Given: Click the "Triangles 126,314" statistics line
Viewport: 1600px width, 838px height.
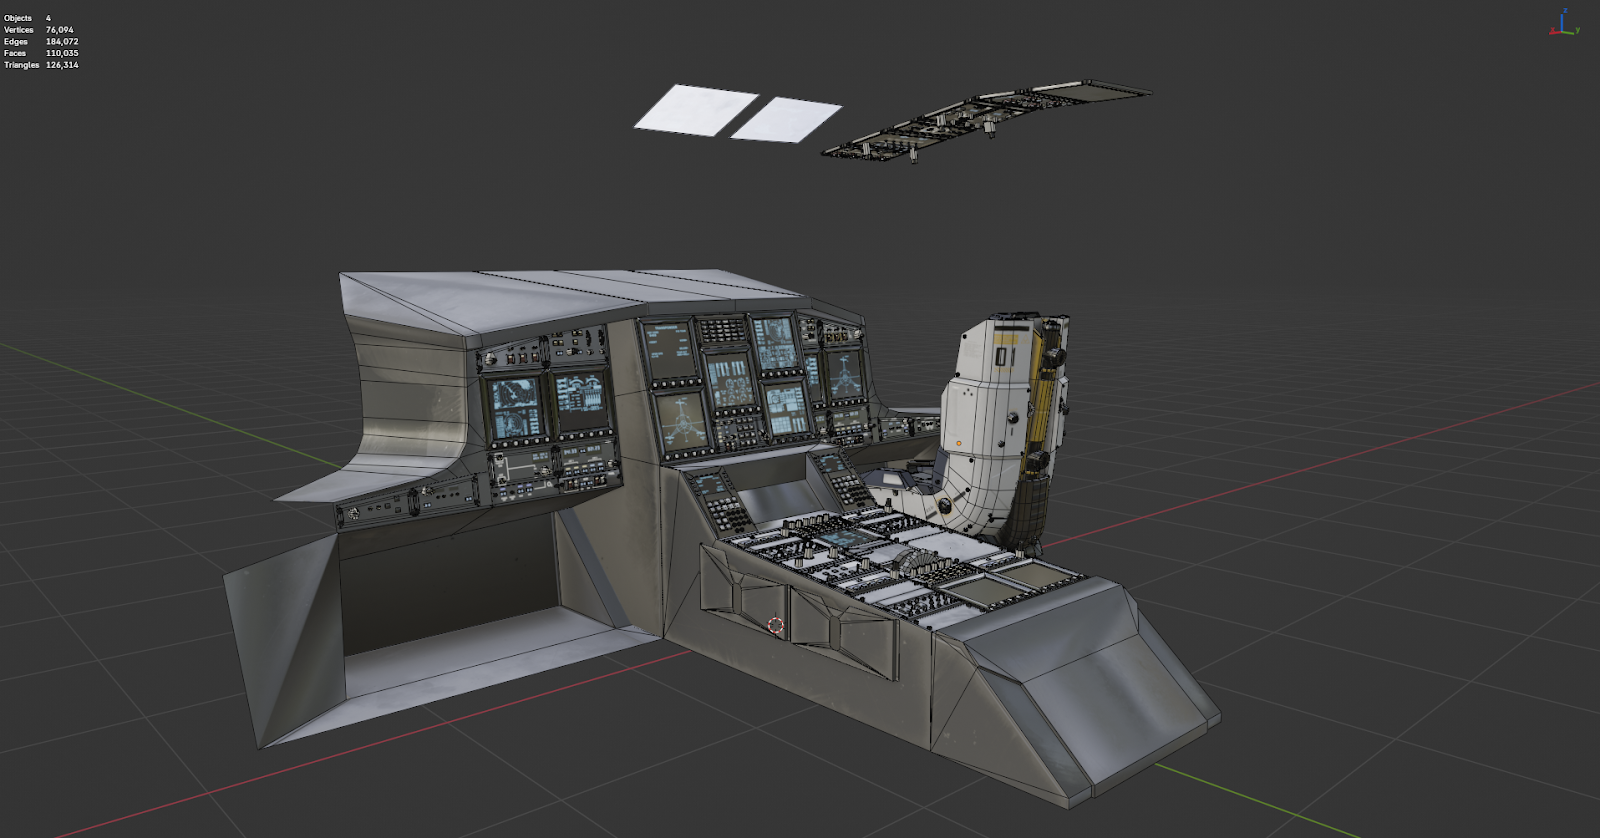Looking at the screenshot, I should [41, 65].
